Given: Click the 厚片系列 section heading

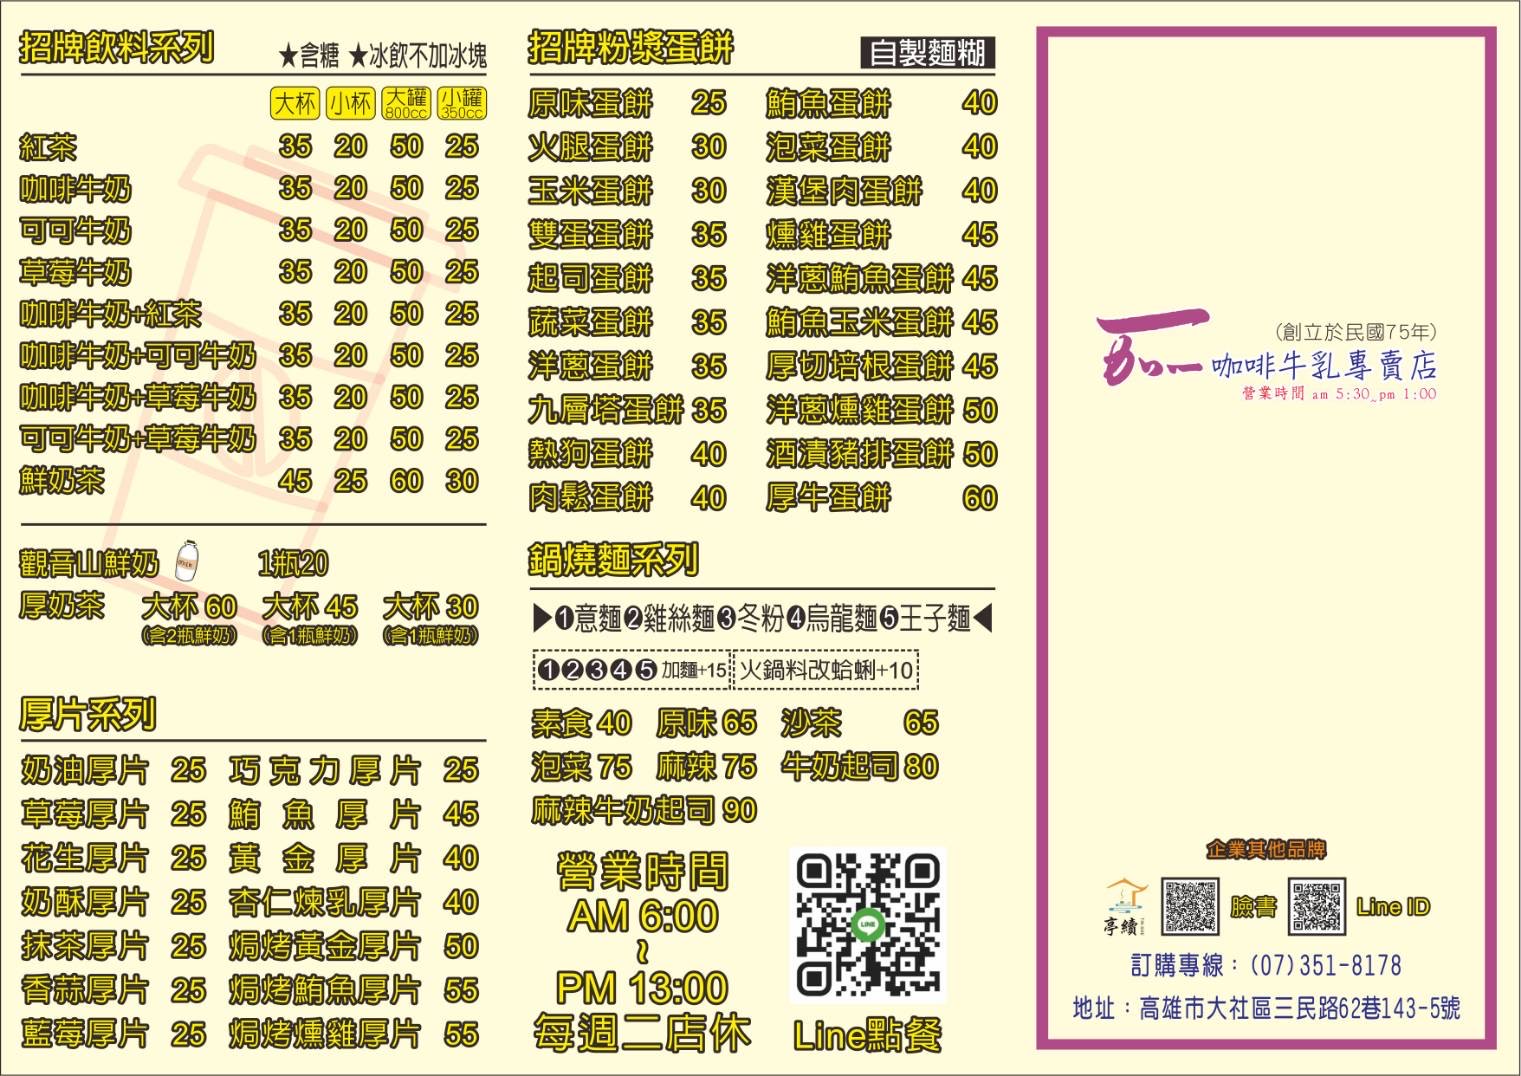Looking at the screenshot, I should (88, 715).
